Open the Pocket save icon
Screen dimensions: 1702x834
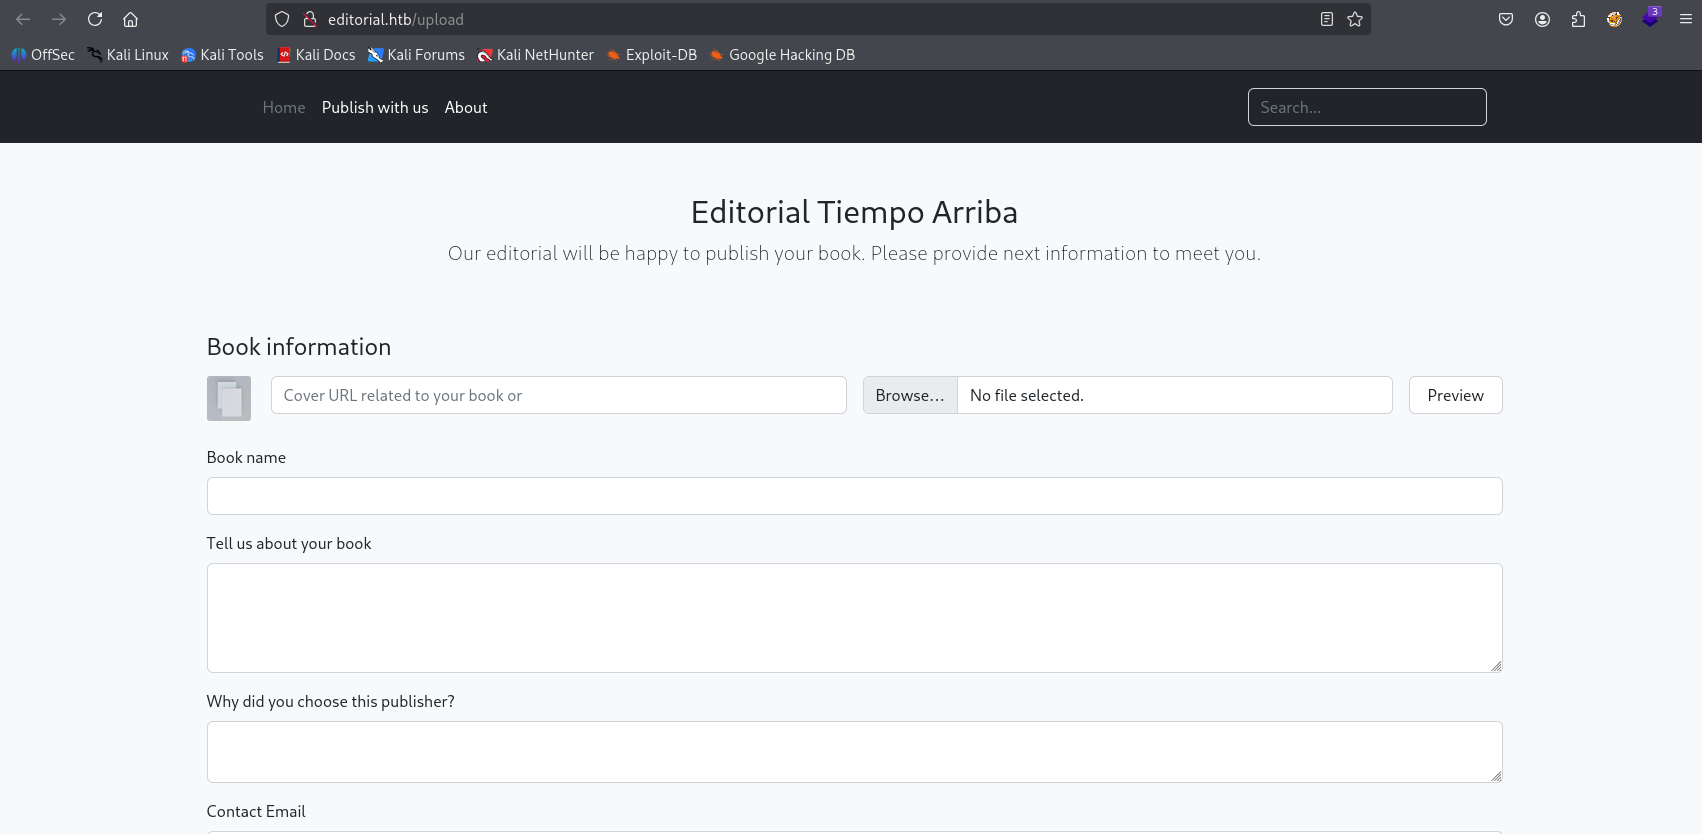click(x=1506, y=19)
